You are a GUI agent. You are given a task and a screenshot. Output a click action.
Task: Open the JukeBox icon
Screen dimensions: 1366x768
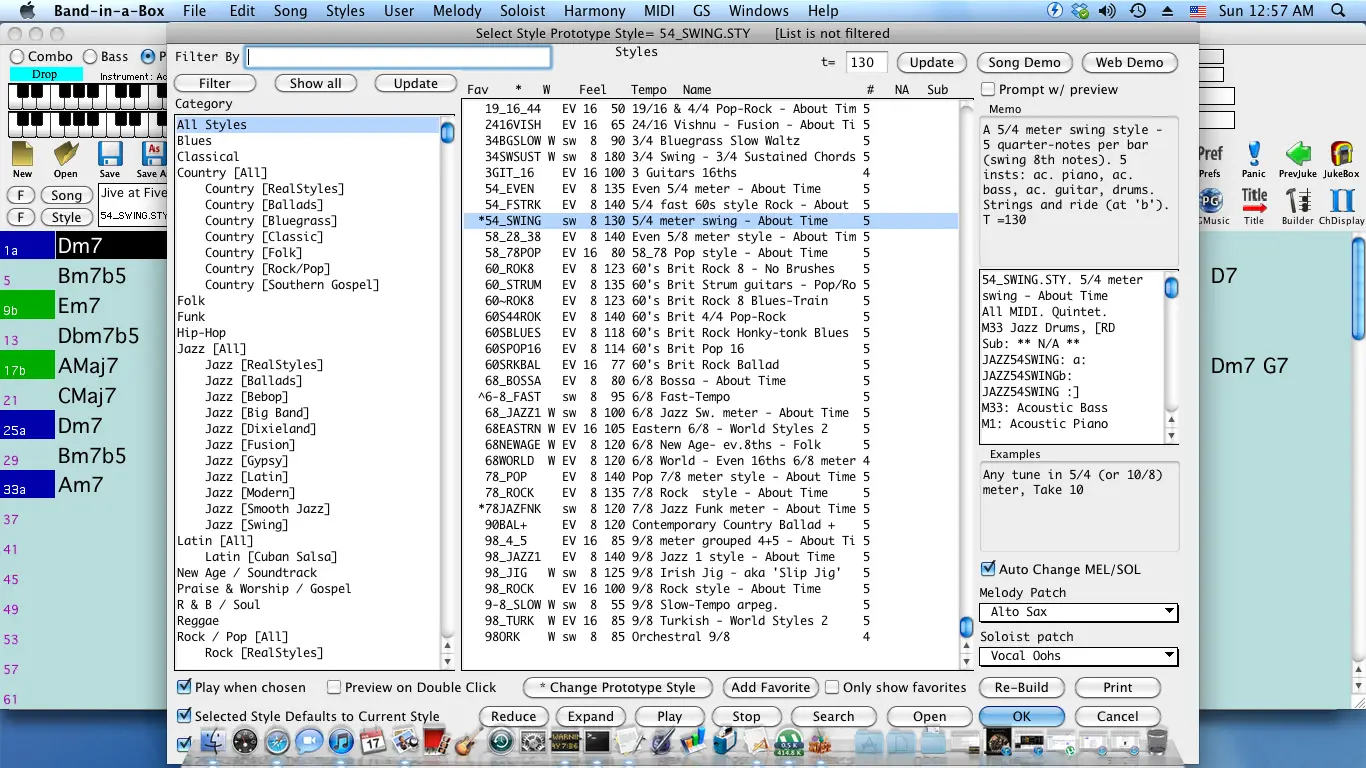pos(1343,153)
